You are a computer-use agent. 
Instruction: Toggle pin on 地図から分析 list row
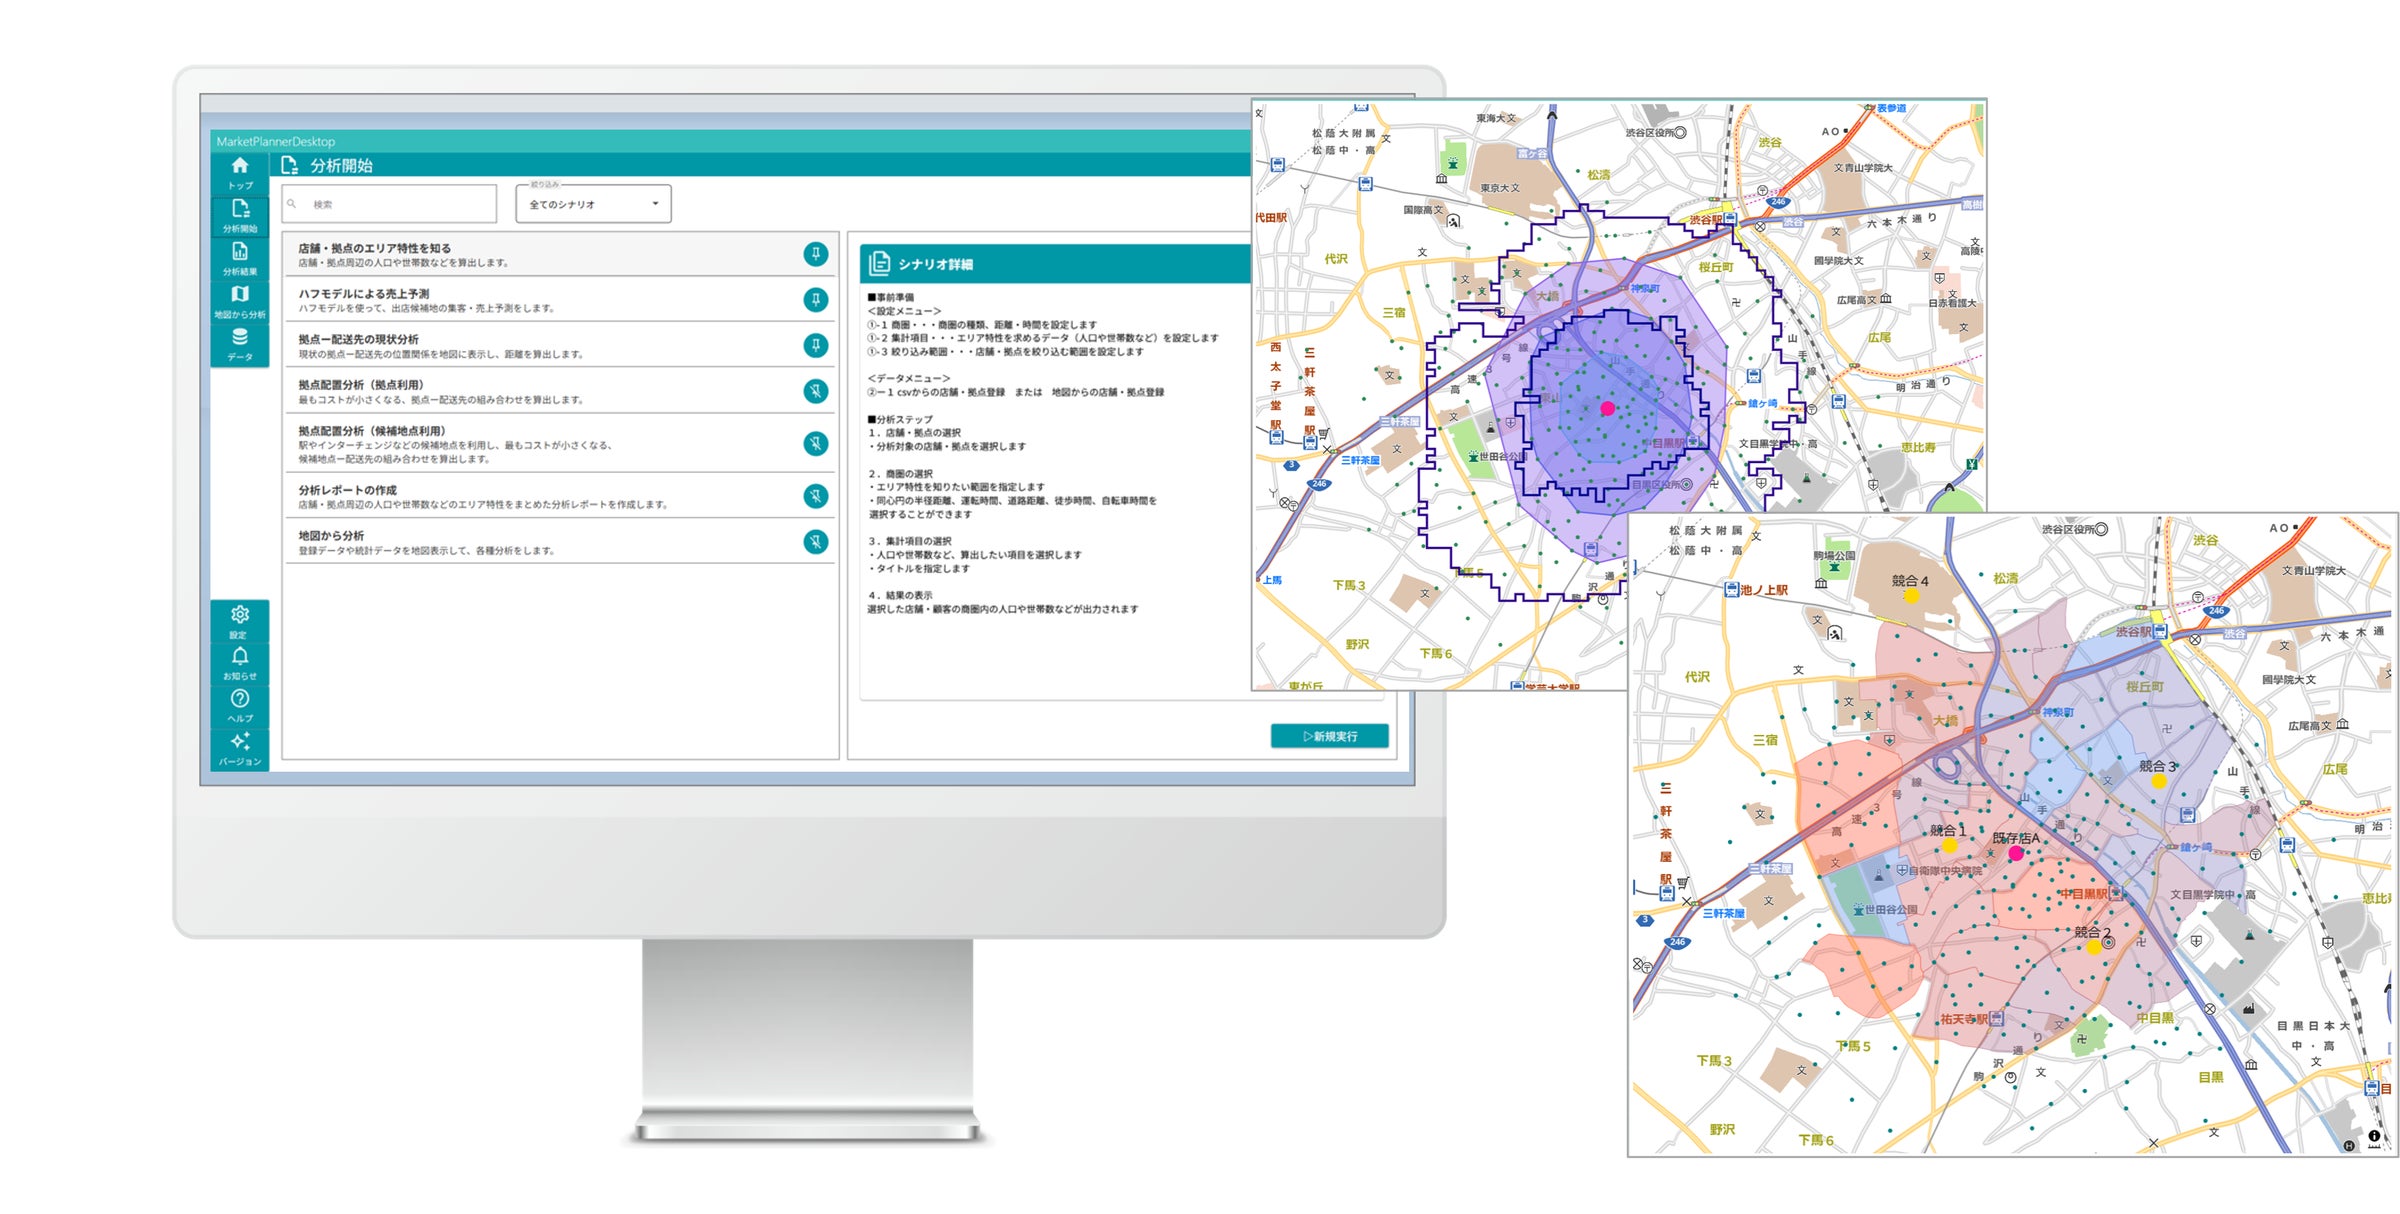coord(816,542)
